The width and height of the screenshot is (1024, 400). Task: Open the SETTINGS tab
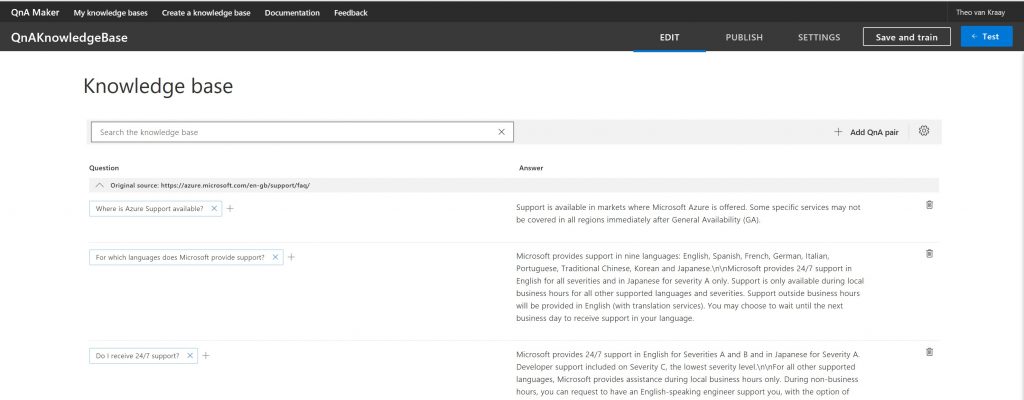point(818,37)
